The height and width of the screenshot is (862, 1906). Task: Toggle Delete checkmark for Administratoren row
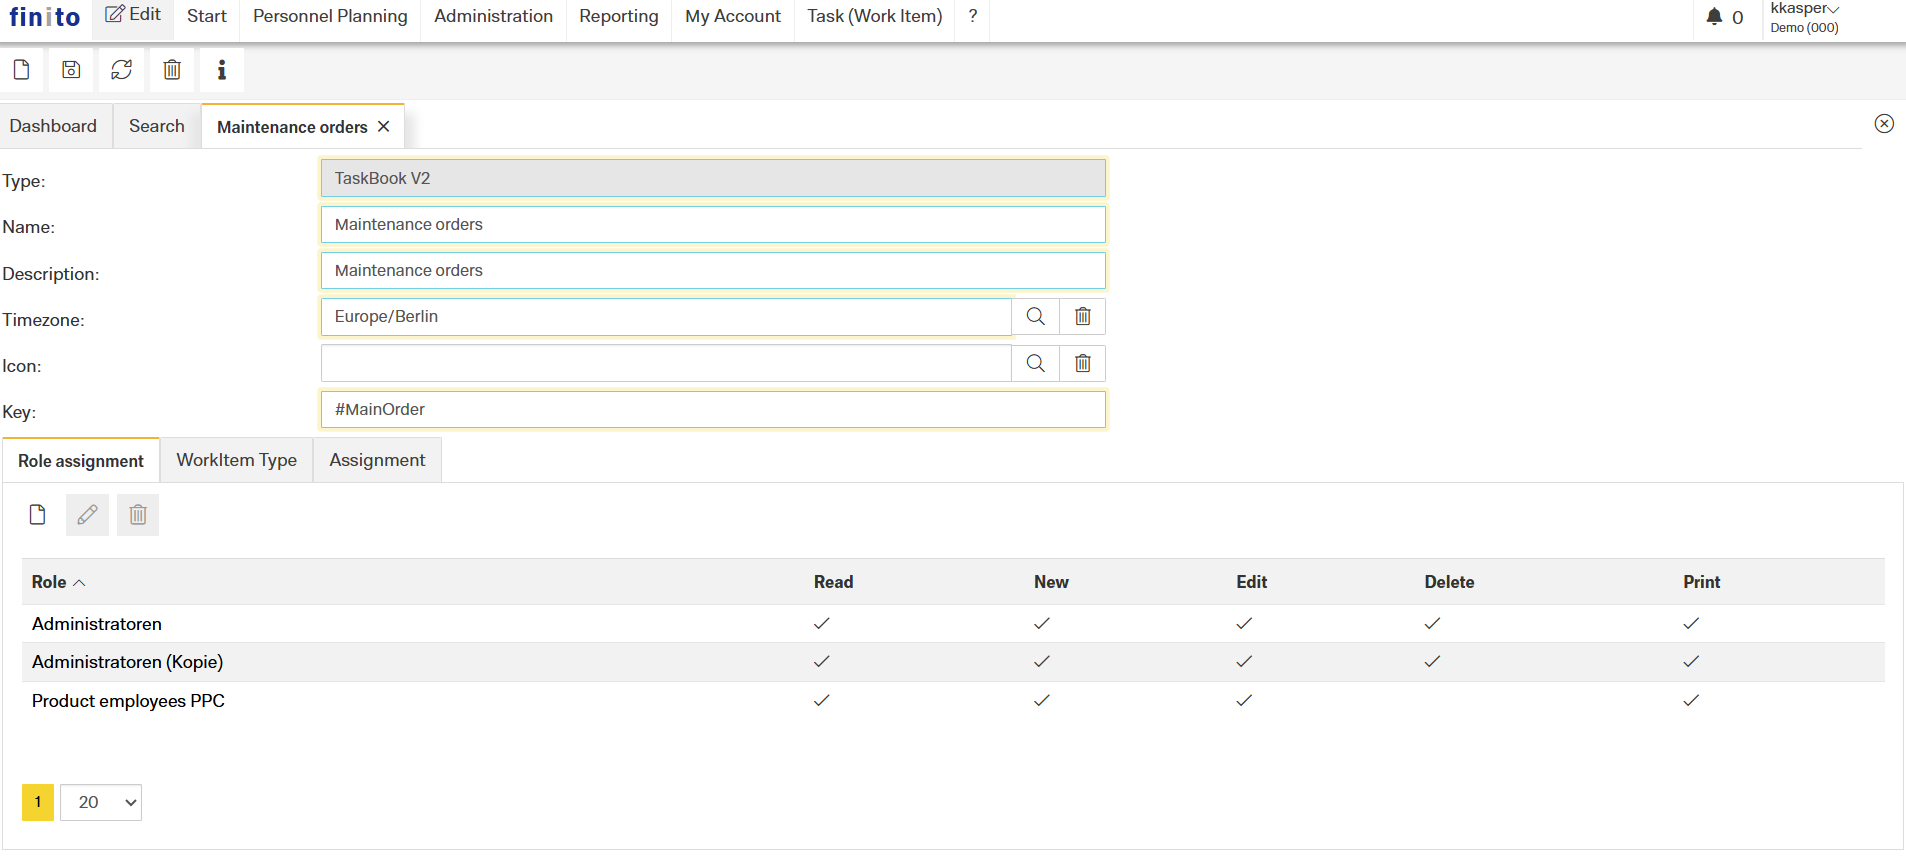(1432, 624)
